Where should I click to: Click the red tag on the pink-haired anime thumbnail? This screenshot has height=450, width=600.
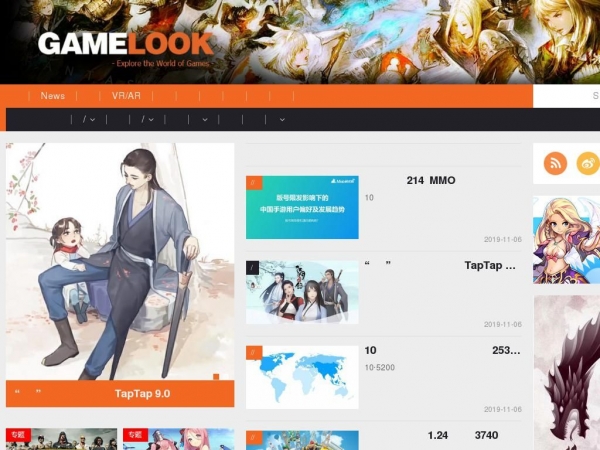pyautogui.click(x=135, y=435)
